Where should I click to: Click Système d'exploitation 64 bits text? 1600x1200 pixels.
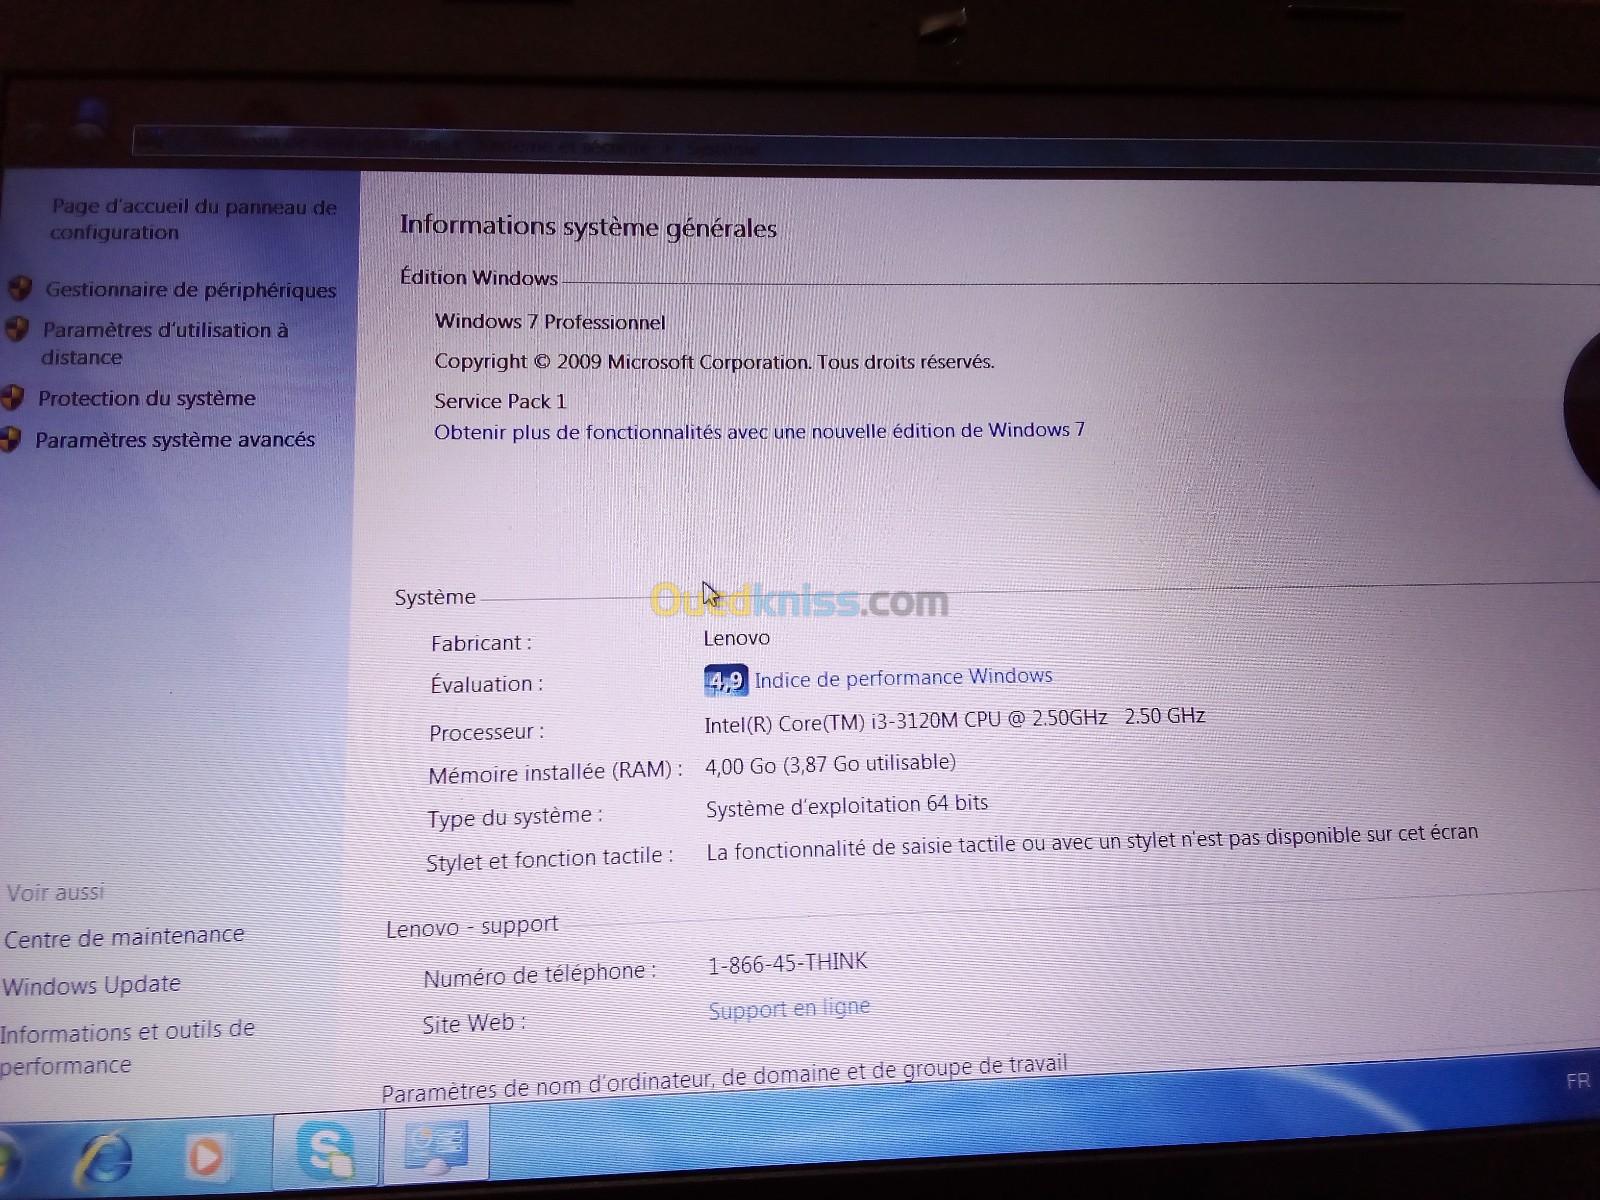(847, 805)
